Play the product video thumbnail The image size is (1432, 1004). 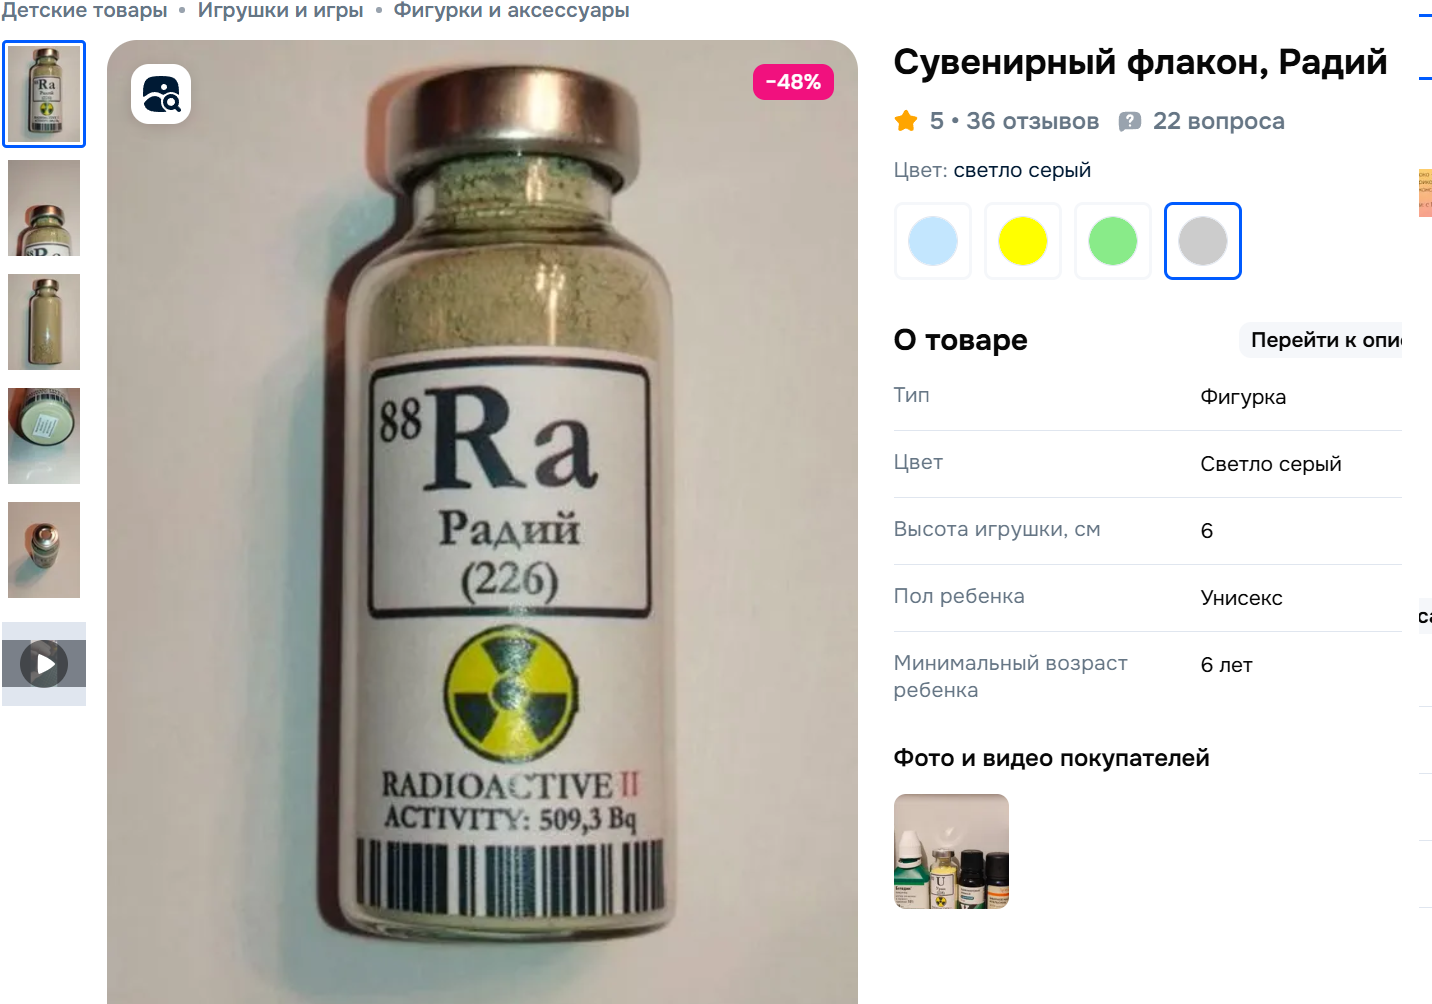[x=44, y=664]
